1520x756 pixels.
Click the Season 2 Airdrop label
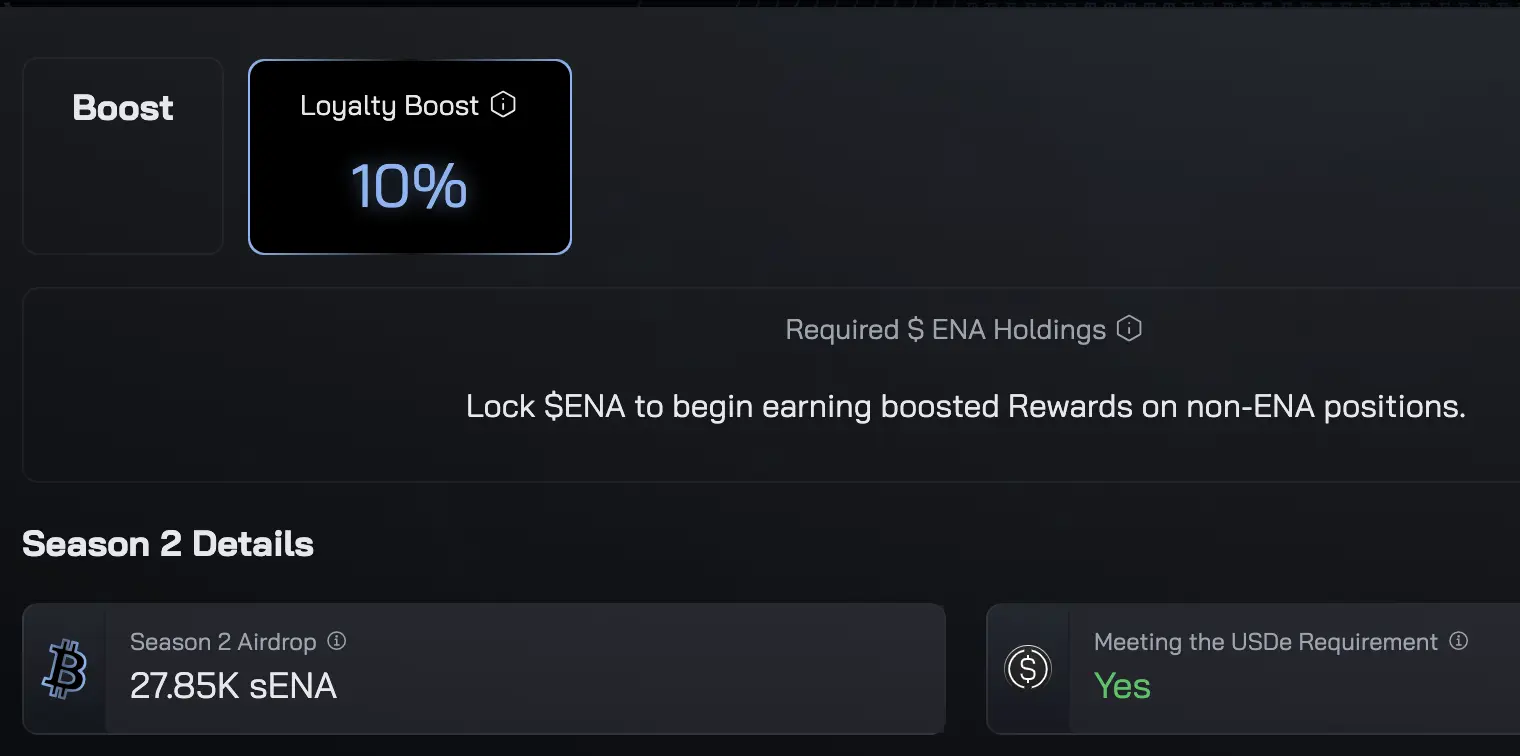223,642
